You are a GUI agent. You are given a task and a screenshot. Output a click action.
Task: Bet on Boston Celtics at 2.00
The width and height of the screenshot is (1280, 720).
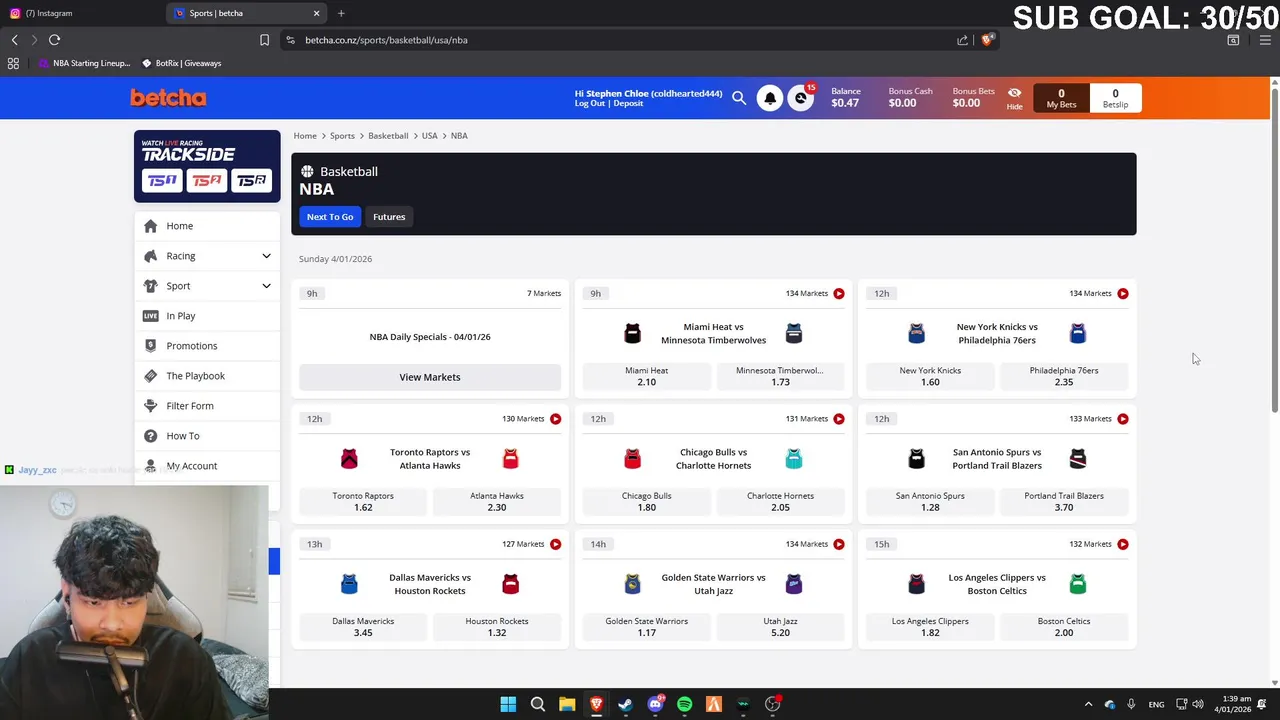(x=1064, y=626)
